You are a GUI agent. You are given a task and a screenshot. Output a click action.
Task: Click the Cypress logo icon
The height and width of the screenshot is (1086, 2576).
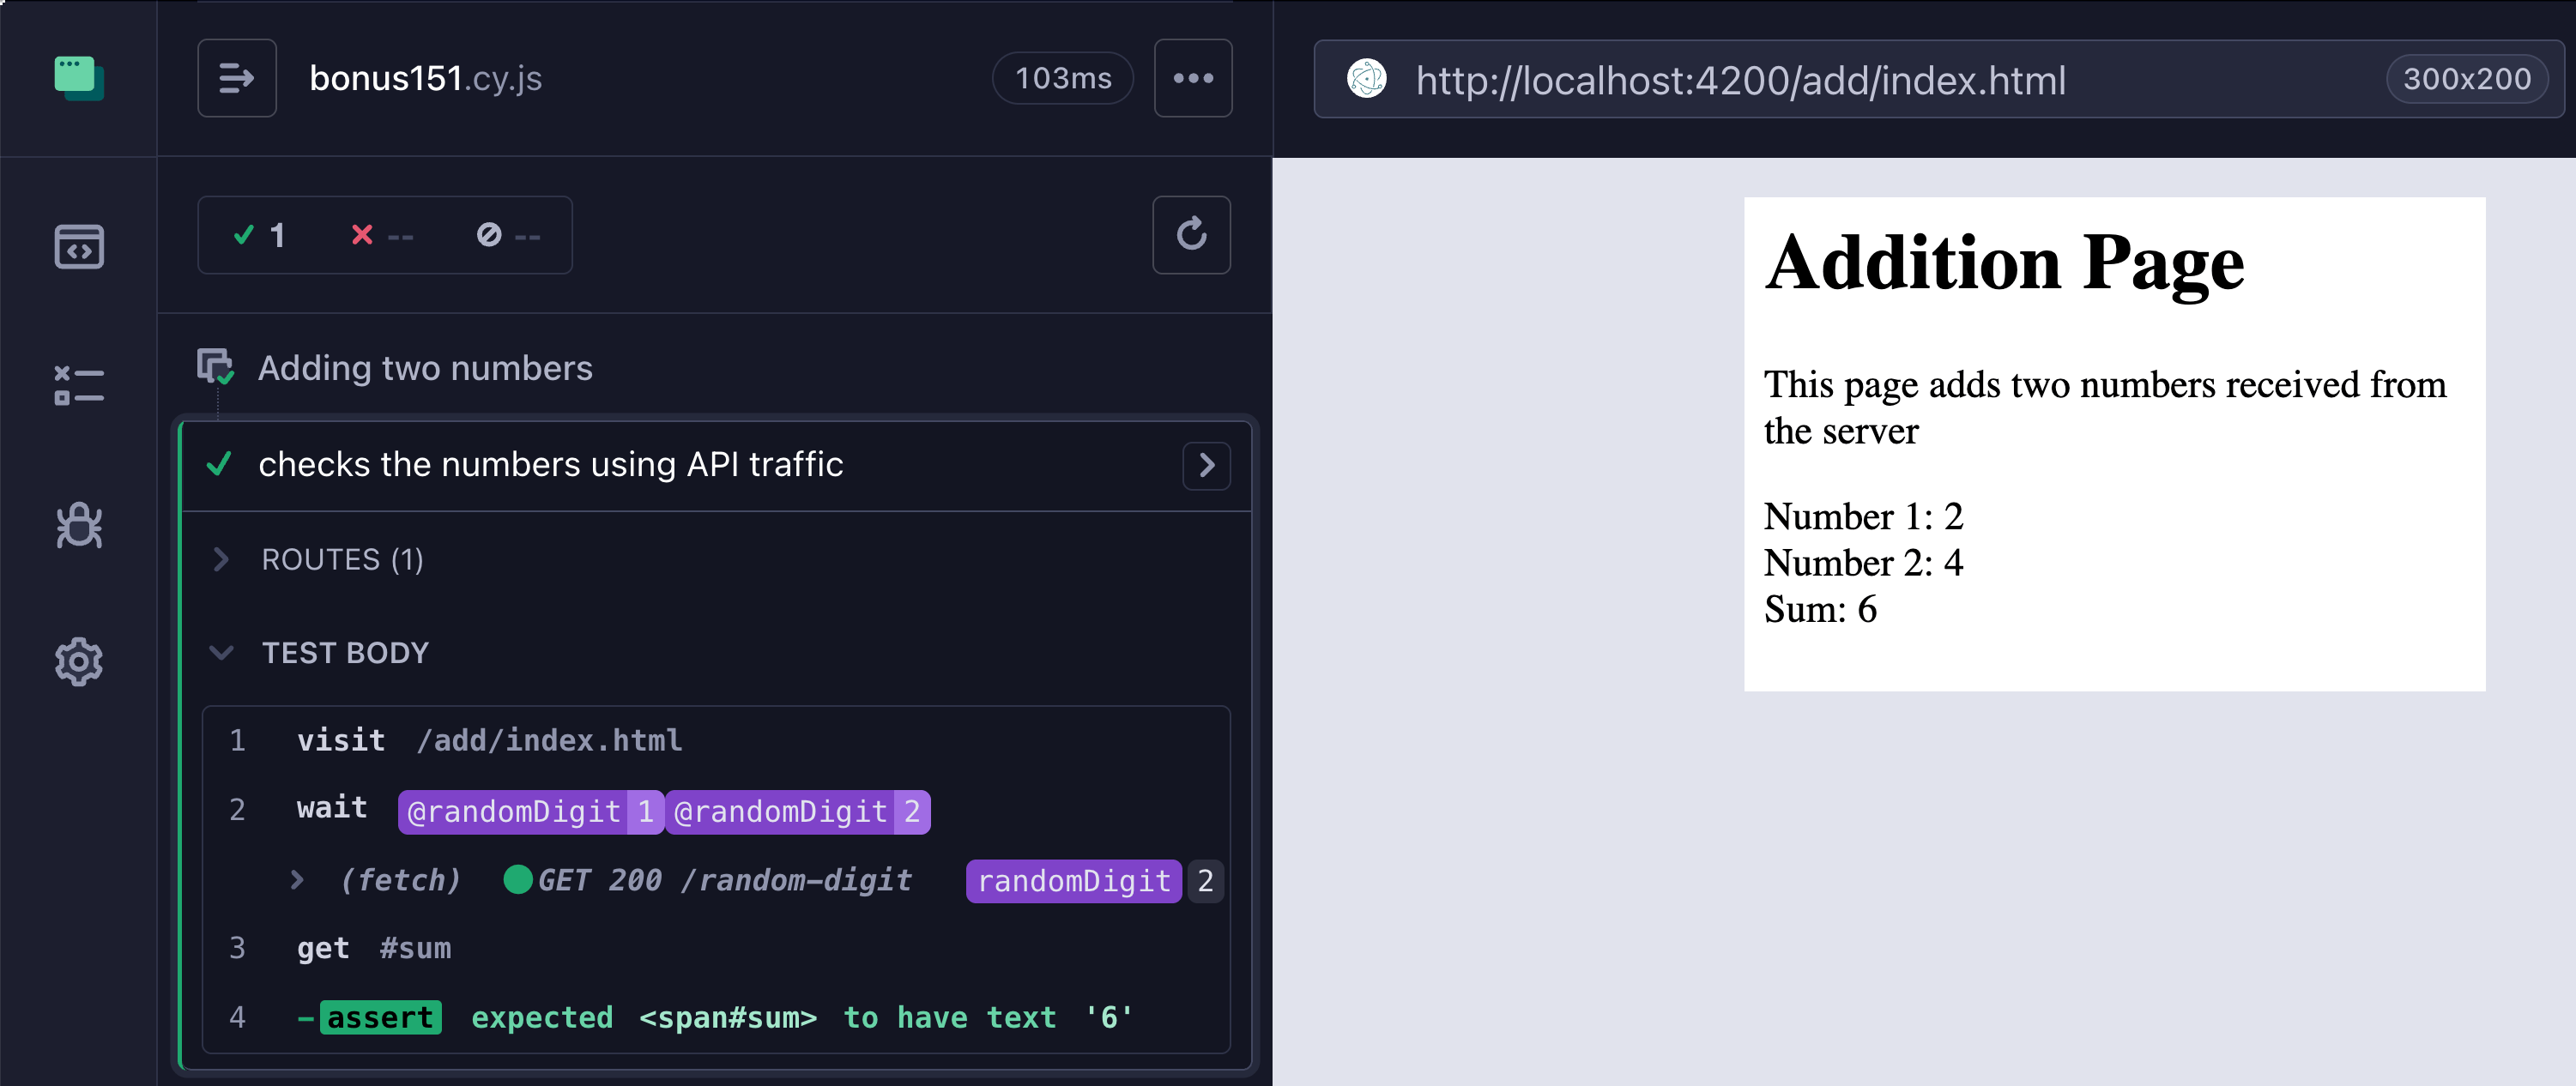tap(78, 78)
